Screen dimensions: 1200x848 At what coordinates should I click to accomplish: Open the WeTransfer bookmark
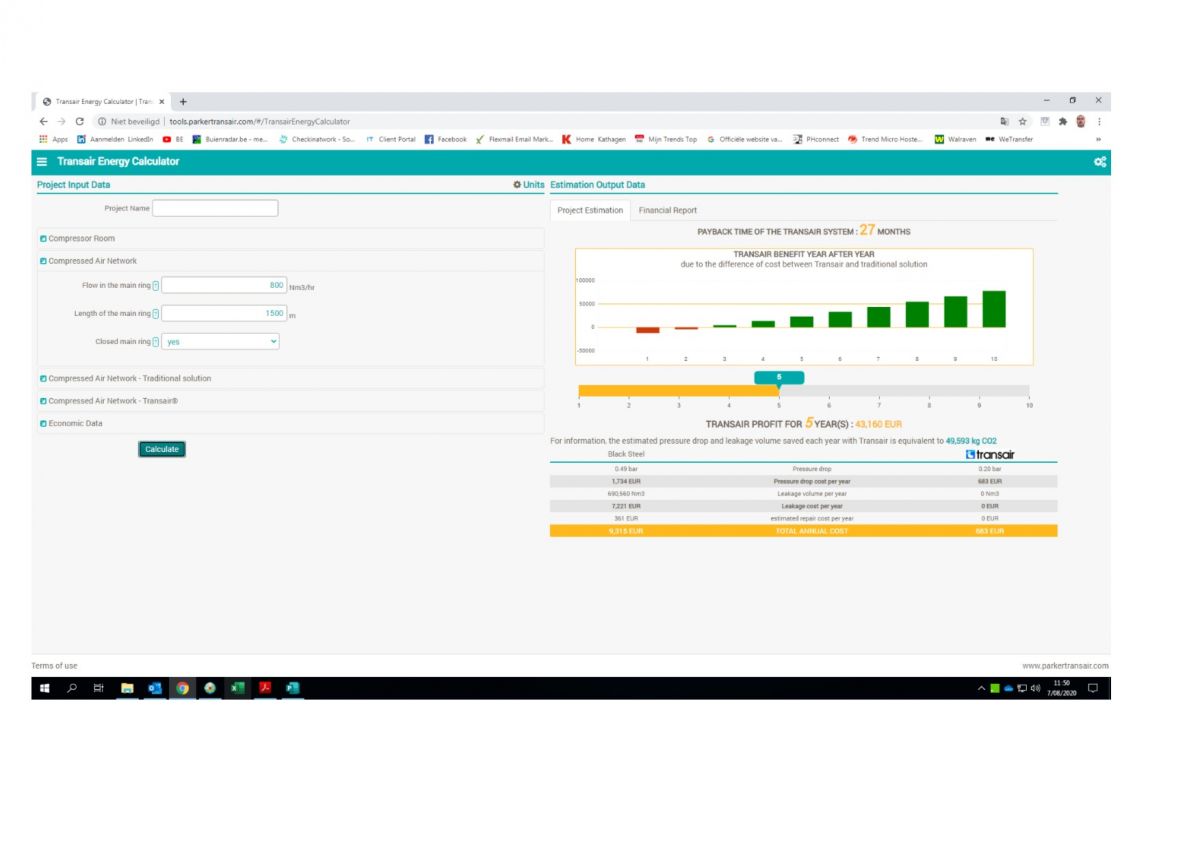point(1009,139)
